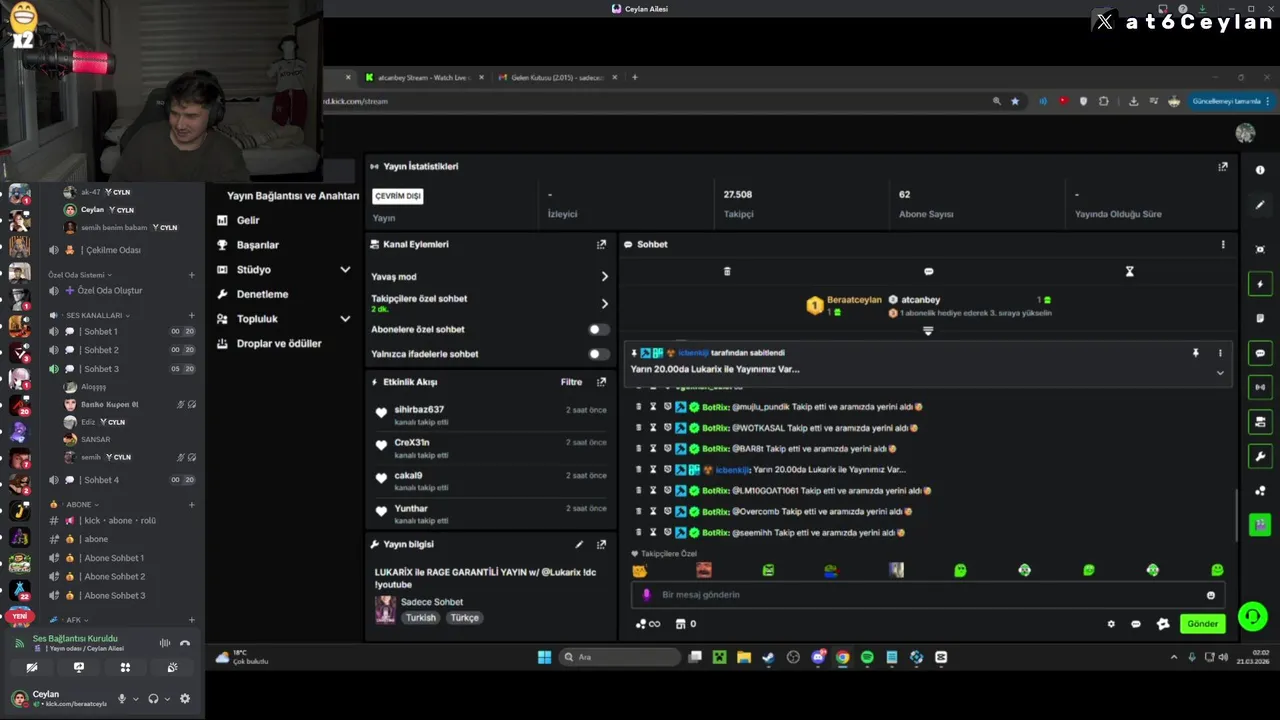
Task: Mute Discord microphone
Action: [x=122, y=699]
